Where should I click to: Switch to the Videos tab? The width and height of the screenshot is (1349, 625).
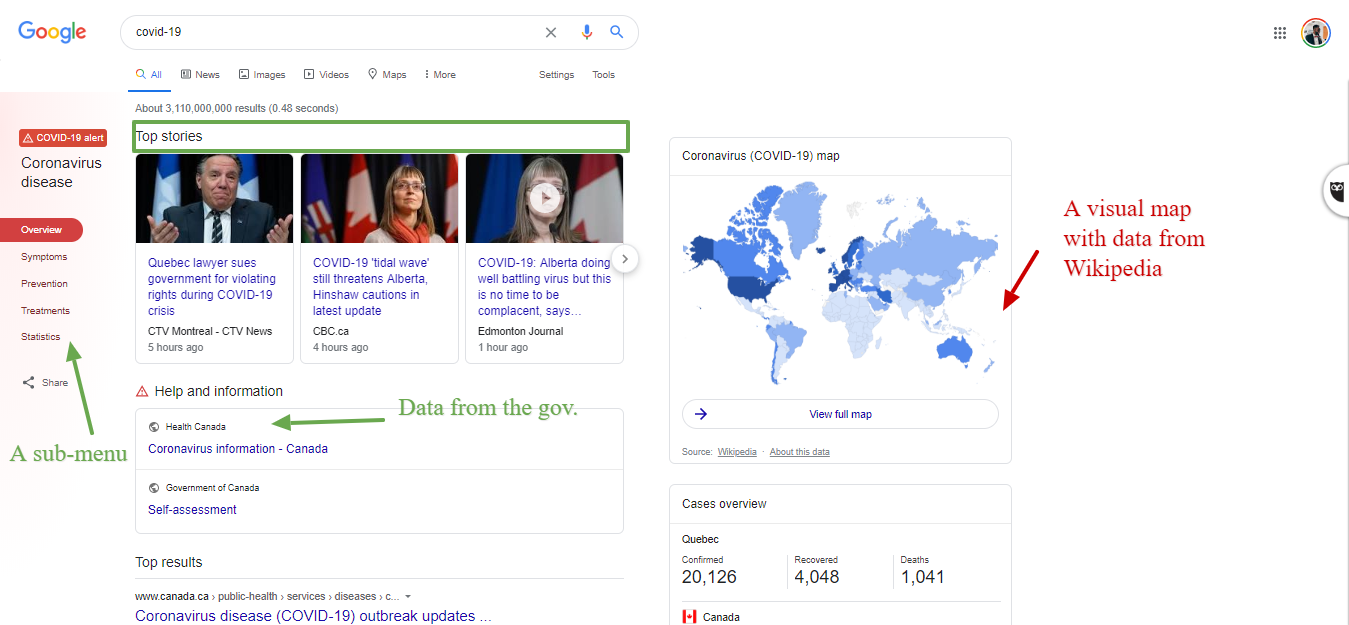[327, 75]
